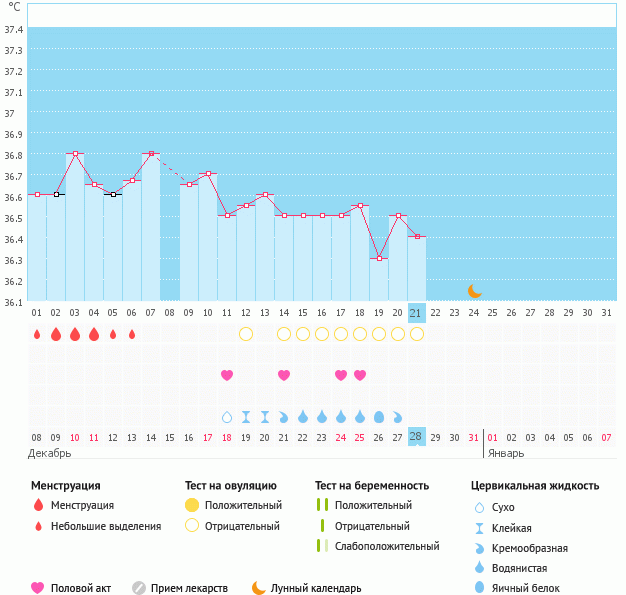Click the 'Прием лекарств' legend pill icon
This screenshot has width=626, height=595.
point(139,588)
